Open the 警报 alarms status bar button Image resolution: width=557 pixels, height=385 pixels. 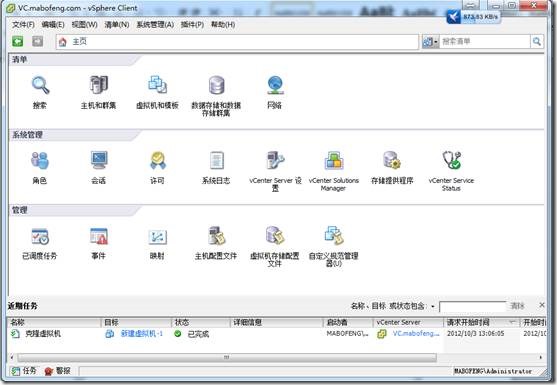tap(58, 371)
